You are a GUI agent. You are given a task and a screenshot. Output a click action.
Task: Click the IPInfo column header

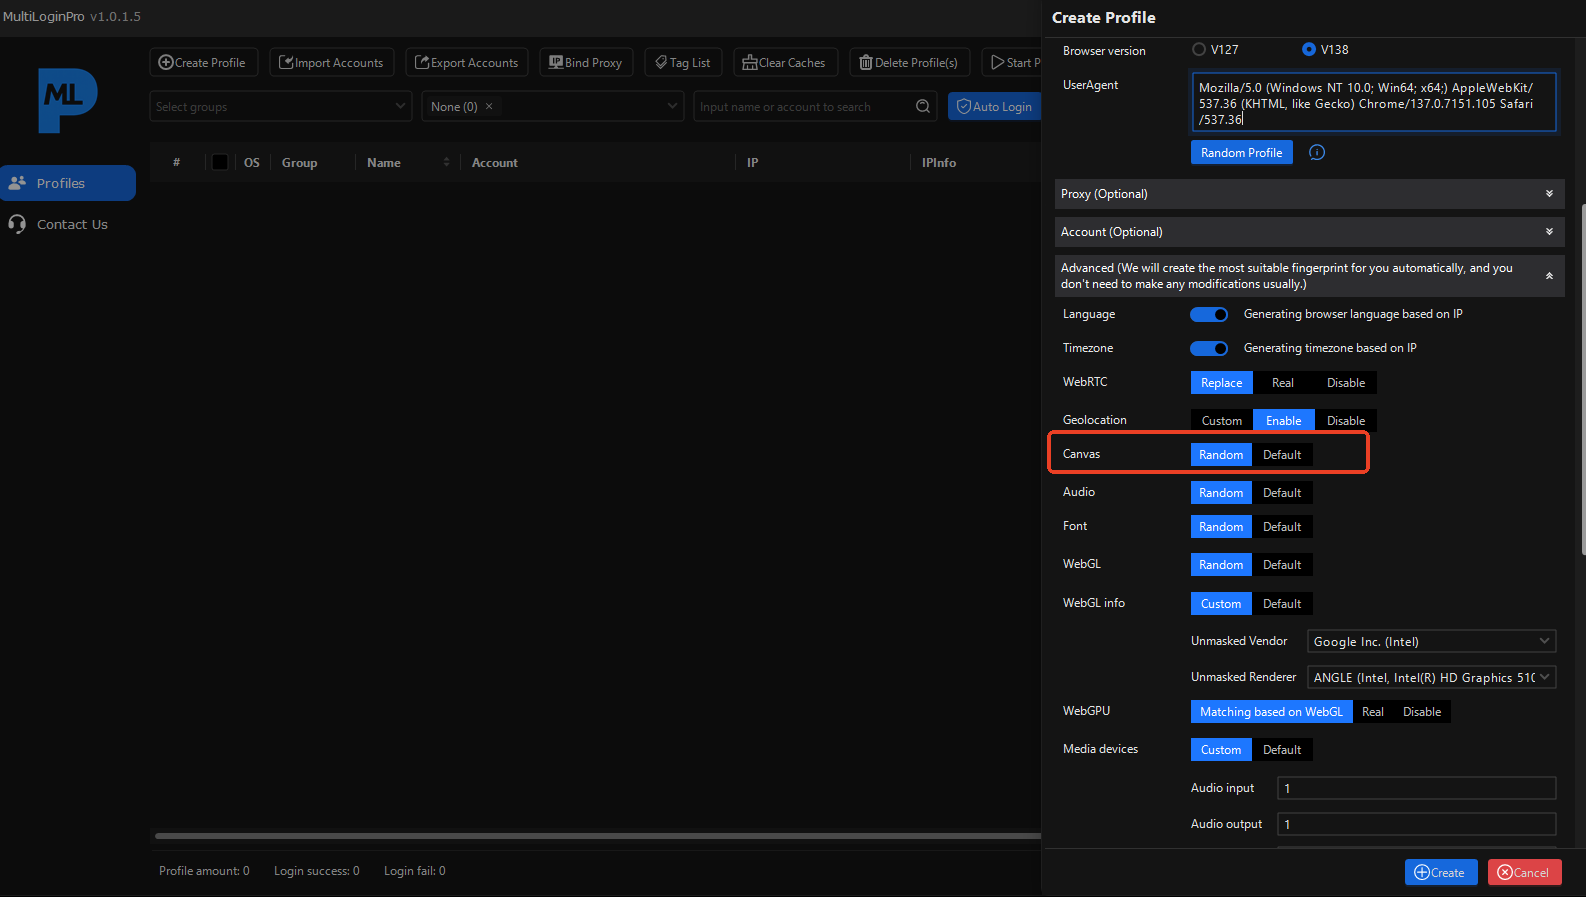938,162
